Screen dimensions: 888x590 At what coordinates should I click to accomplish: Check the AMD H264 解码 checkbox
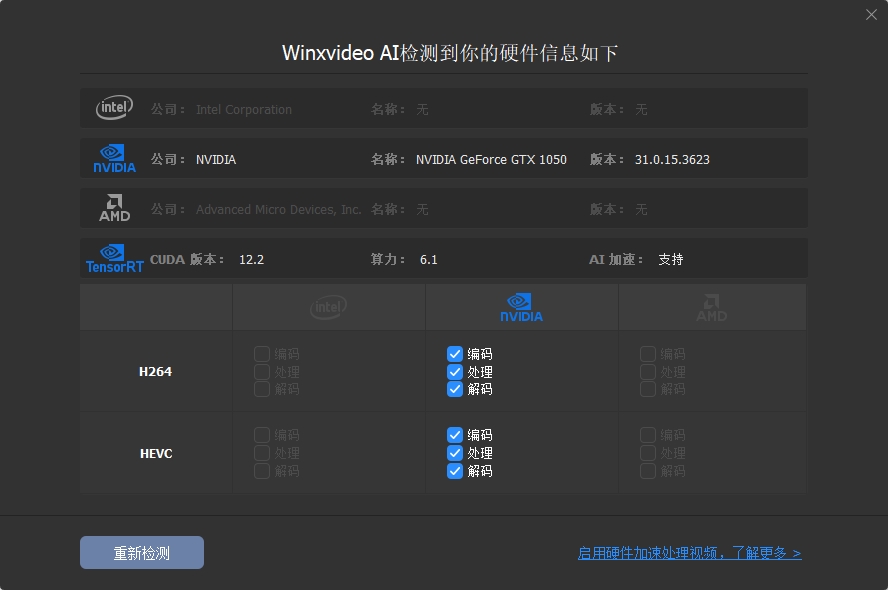click(x=648, y=389)
